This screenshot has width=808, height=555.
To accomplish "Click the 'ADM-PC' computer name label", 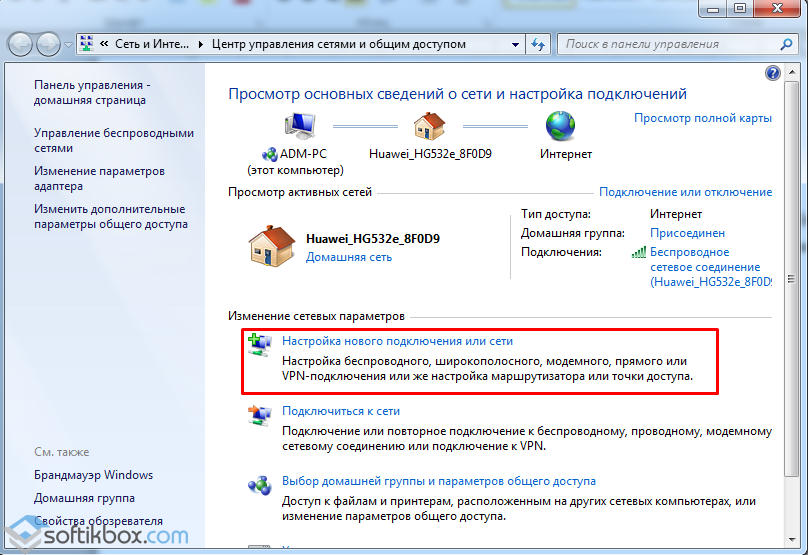I will click(303, 154).
